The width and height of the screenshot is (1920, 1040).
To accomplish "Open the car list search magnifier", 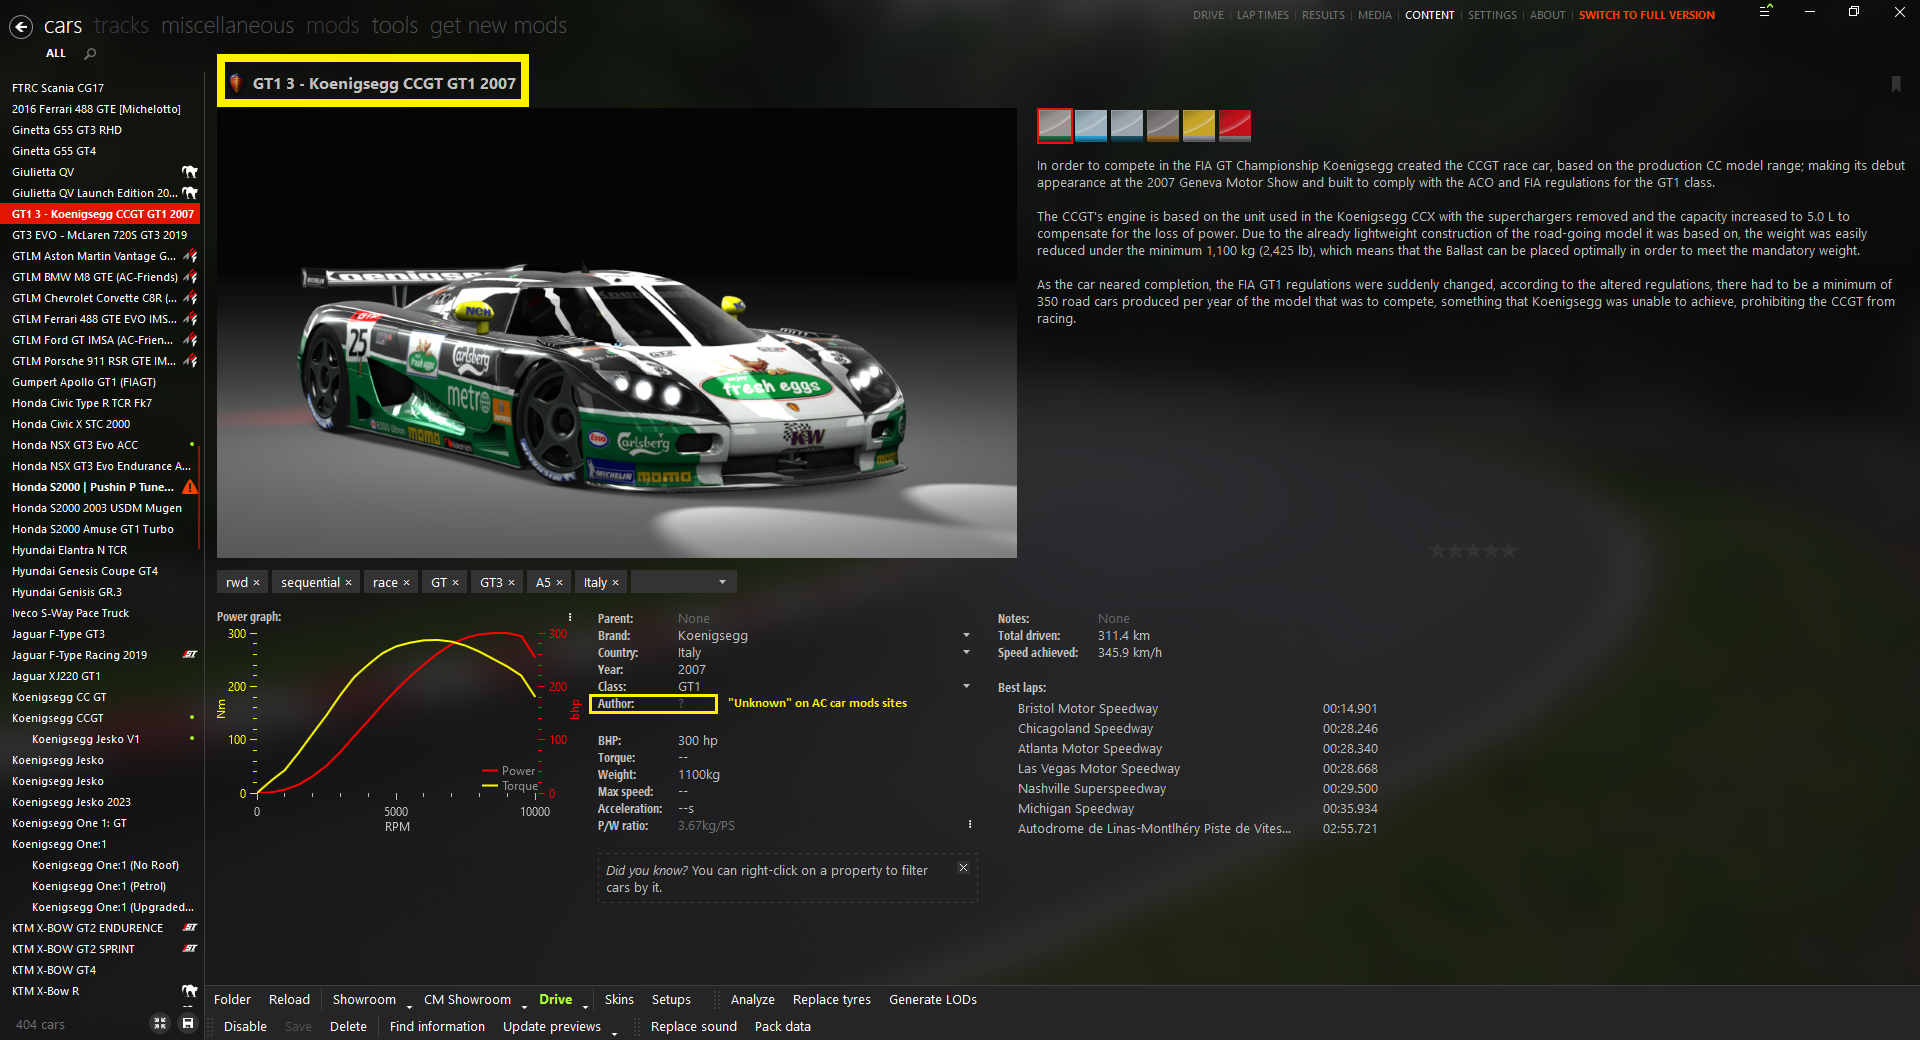I will click(90, 53).
